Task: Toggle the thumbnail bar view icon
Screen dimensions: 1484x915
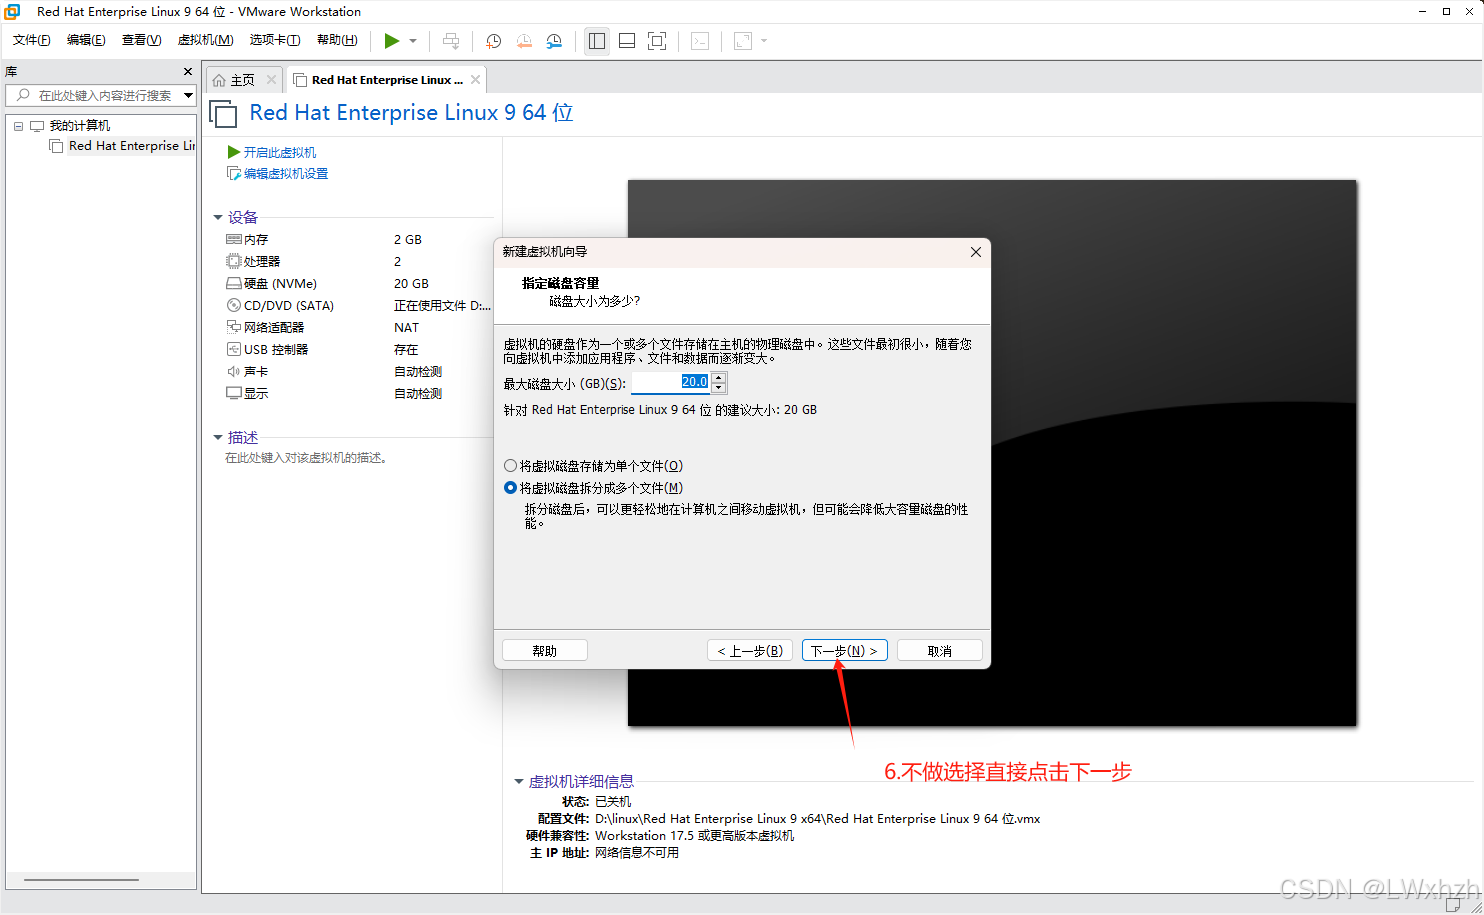Action: [627, 41]
